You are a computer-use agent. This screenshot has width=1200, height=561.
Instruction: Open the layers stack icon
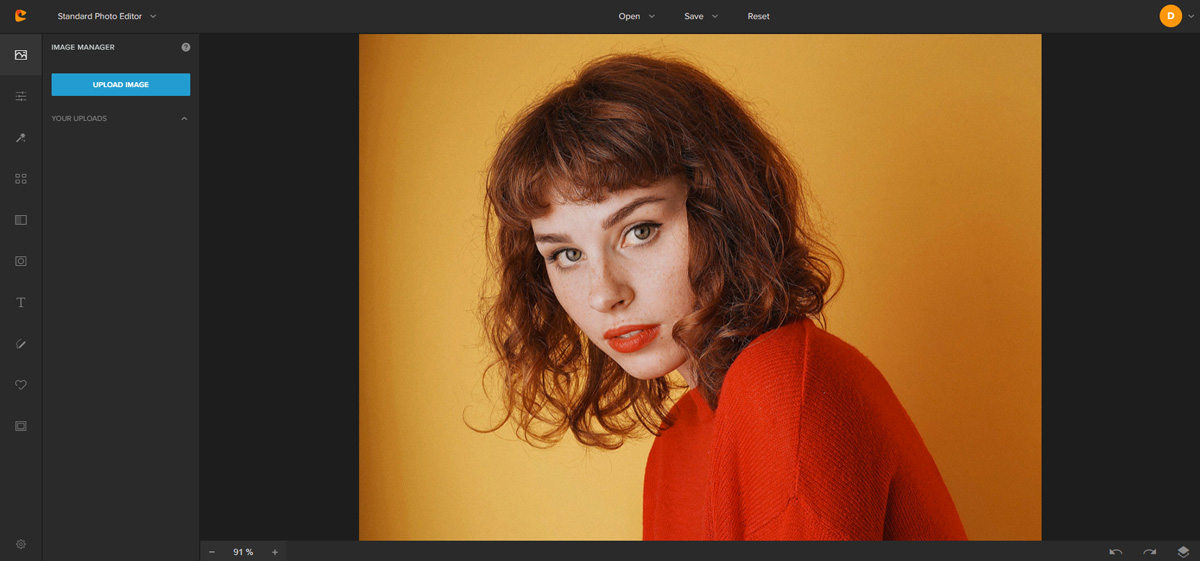(1183, 551)
